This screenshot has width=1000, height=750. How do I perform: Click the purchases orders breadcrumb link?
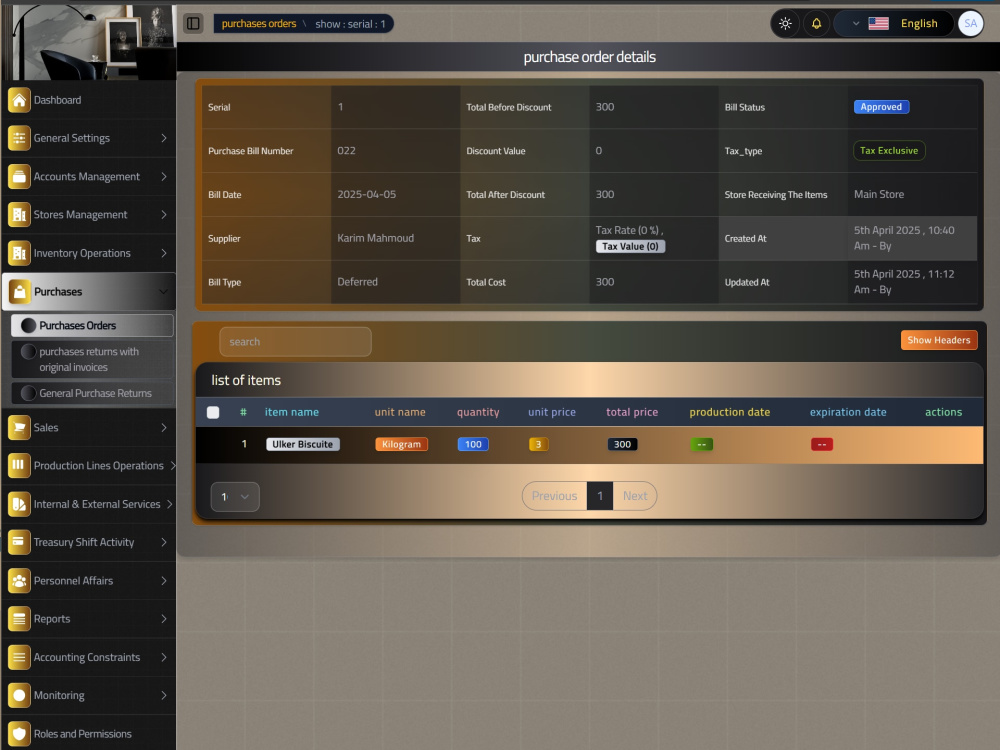point(259,24)
